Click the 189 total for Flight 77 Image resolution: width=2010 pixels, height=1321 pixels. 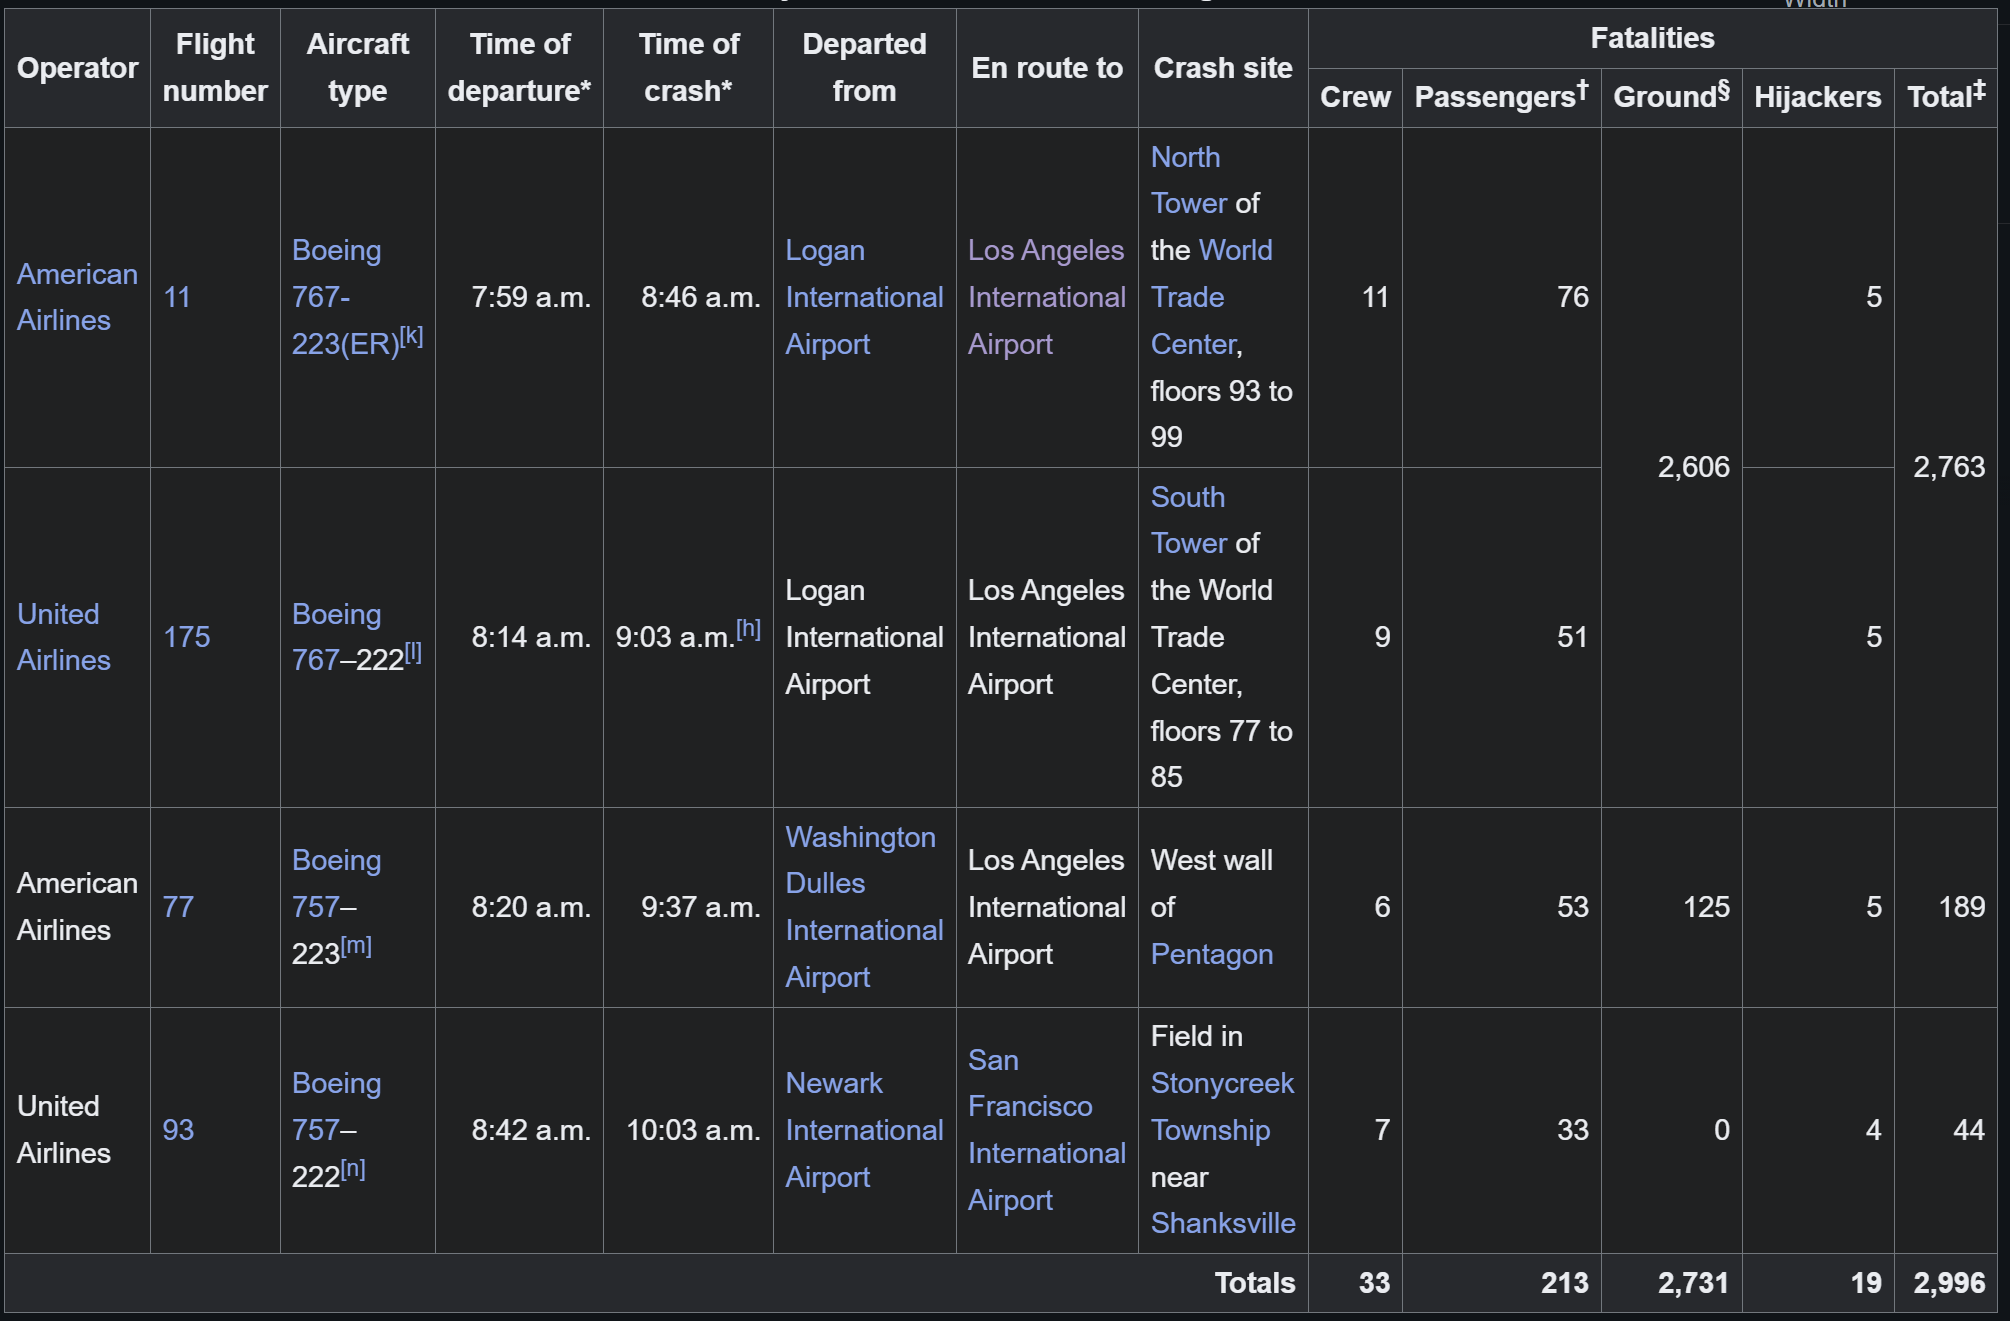click(1962, 907)
